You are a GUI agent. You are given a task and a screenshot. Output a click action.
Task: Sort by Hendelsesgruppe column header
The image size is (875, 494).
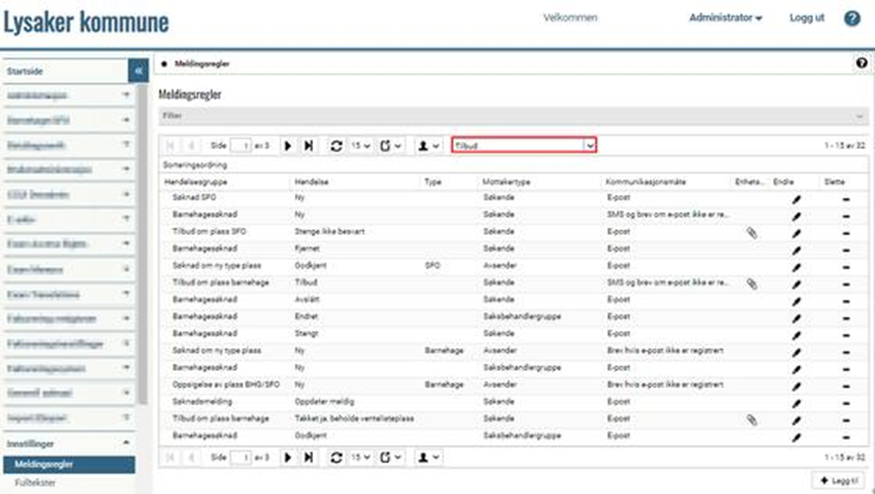(x=190, y=183)
